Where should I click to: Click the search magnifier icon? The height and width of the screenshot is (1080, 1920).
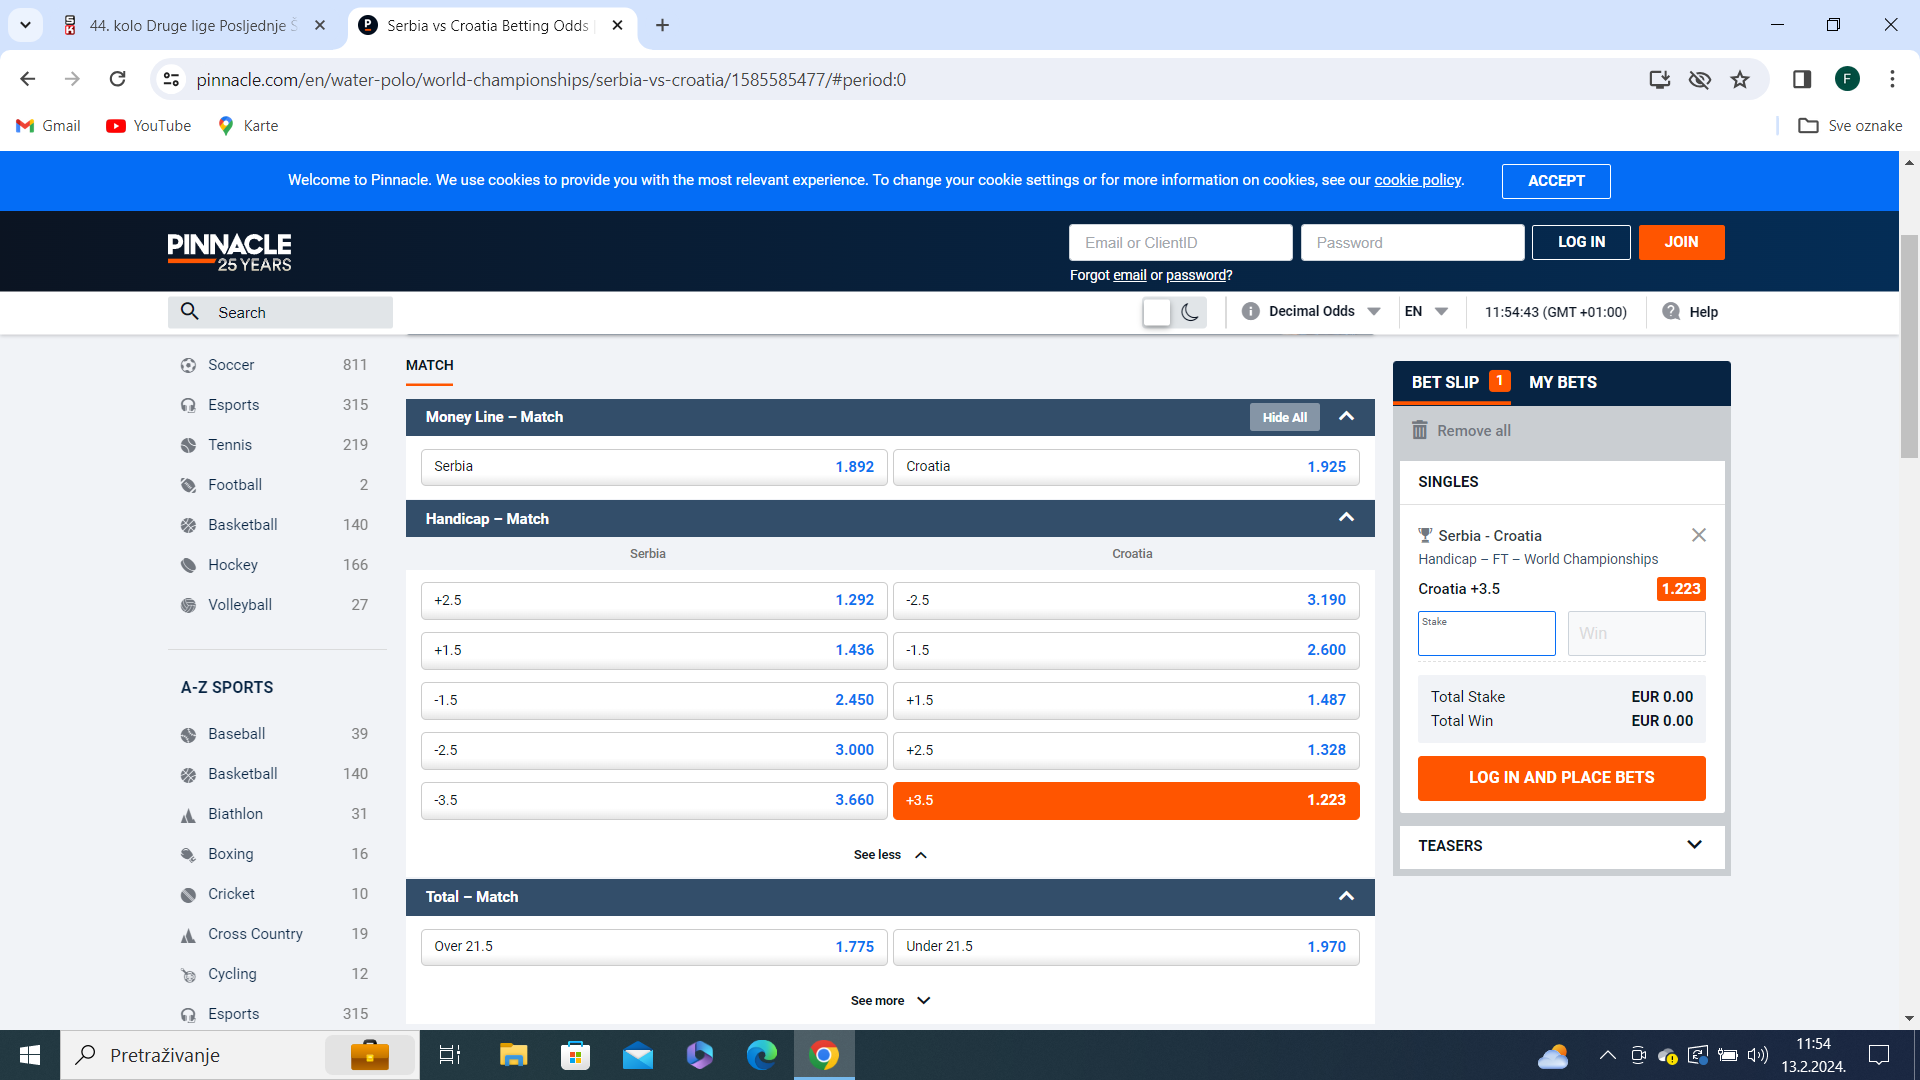190,312
